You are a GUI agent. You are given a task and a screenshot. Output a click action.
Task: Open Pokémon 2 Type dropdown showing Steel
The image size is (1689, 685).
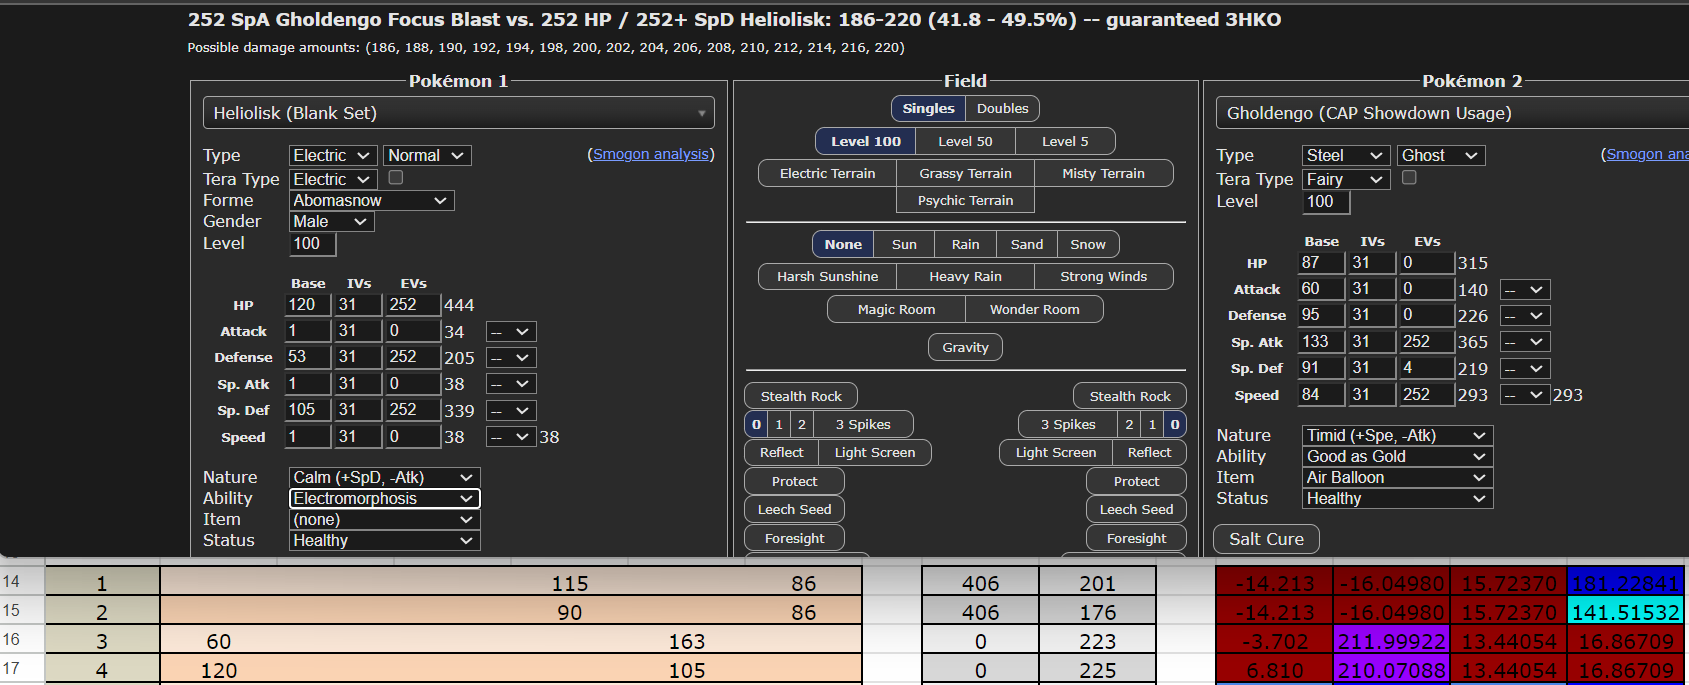pyautogui.click(x=1346, y=155)
